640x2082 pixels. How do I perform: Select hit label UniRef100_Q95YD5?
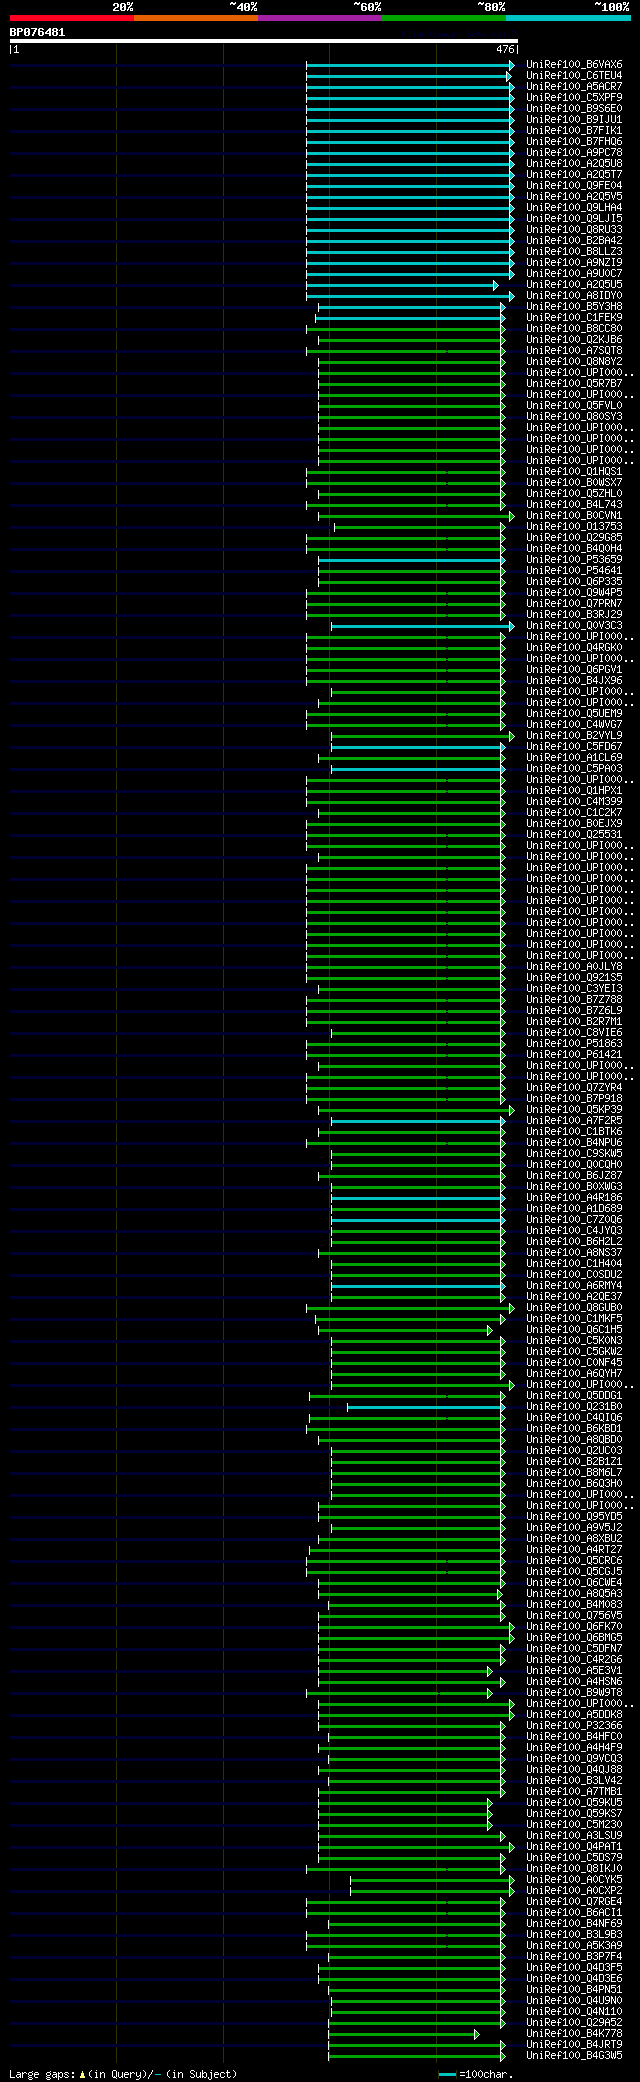tap(574, 1517)
